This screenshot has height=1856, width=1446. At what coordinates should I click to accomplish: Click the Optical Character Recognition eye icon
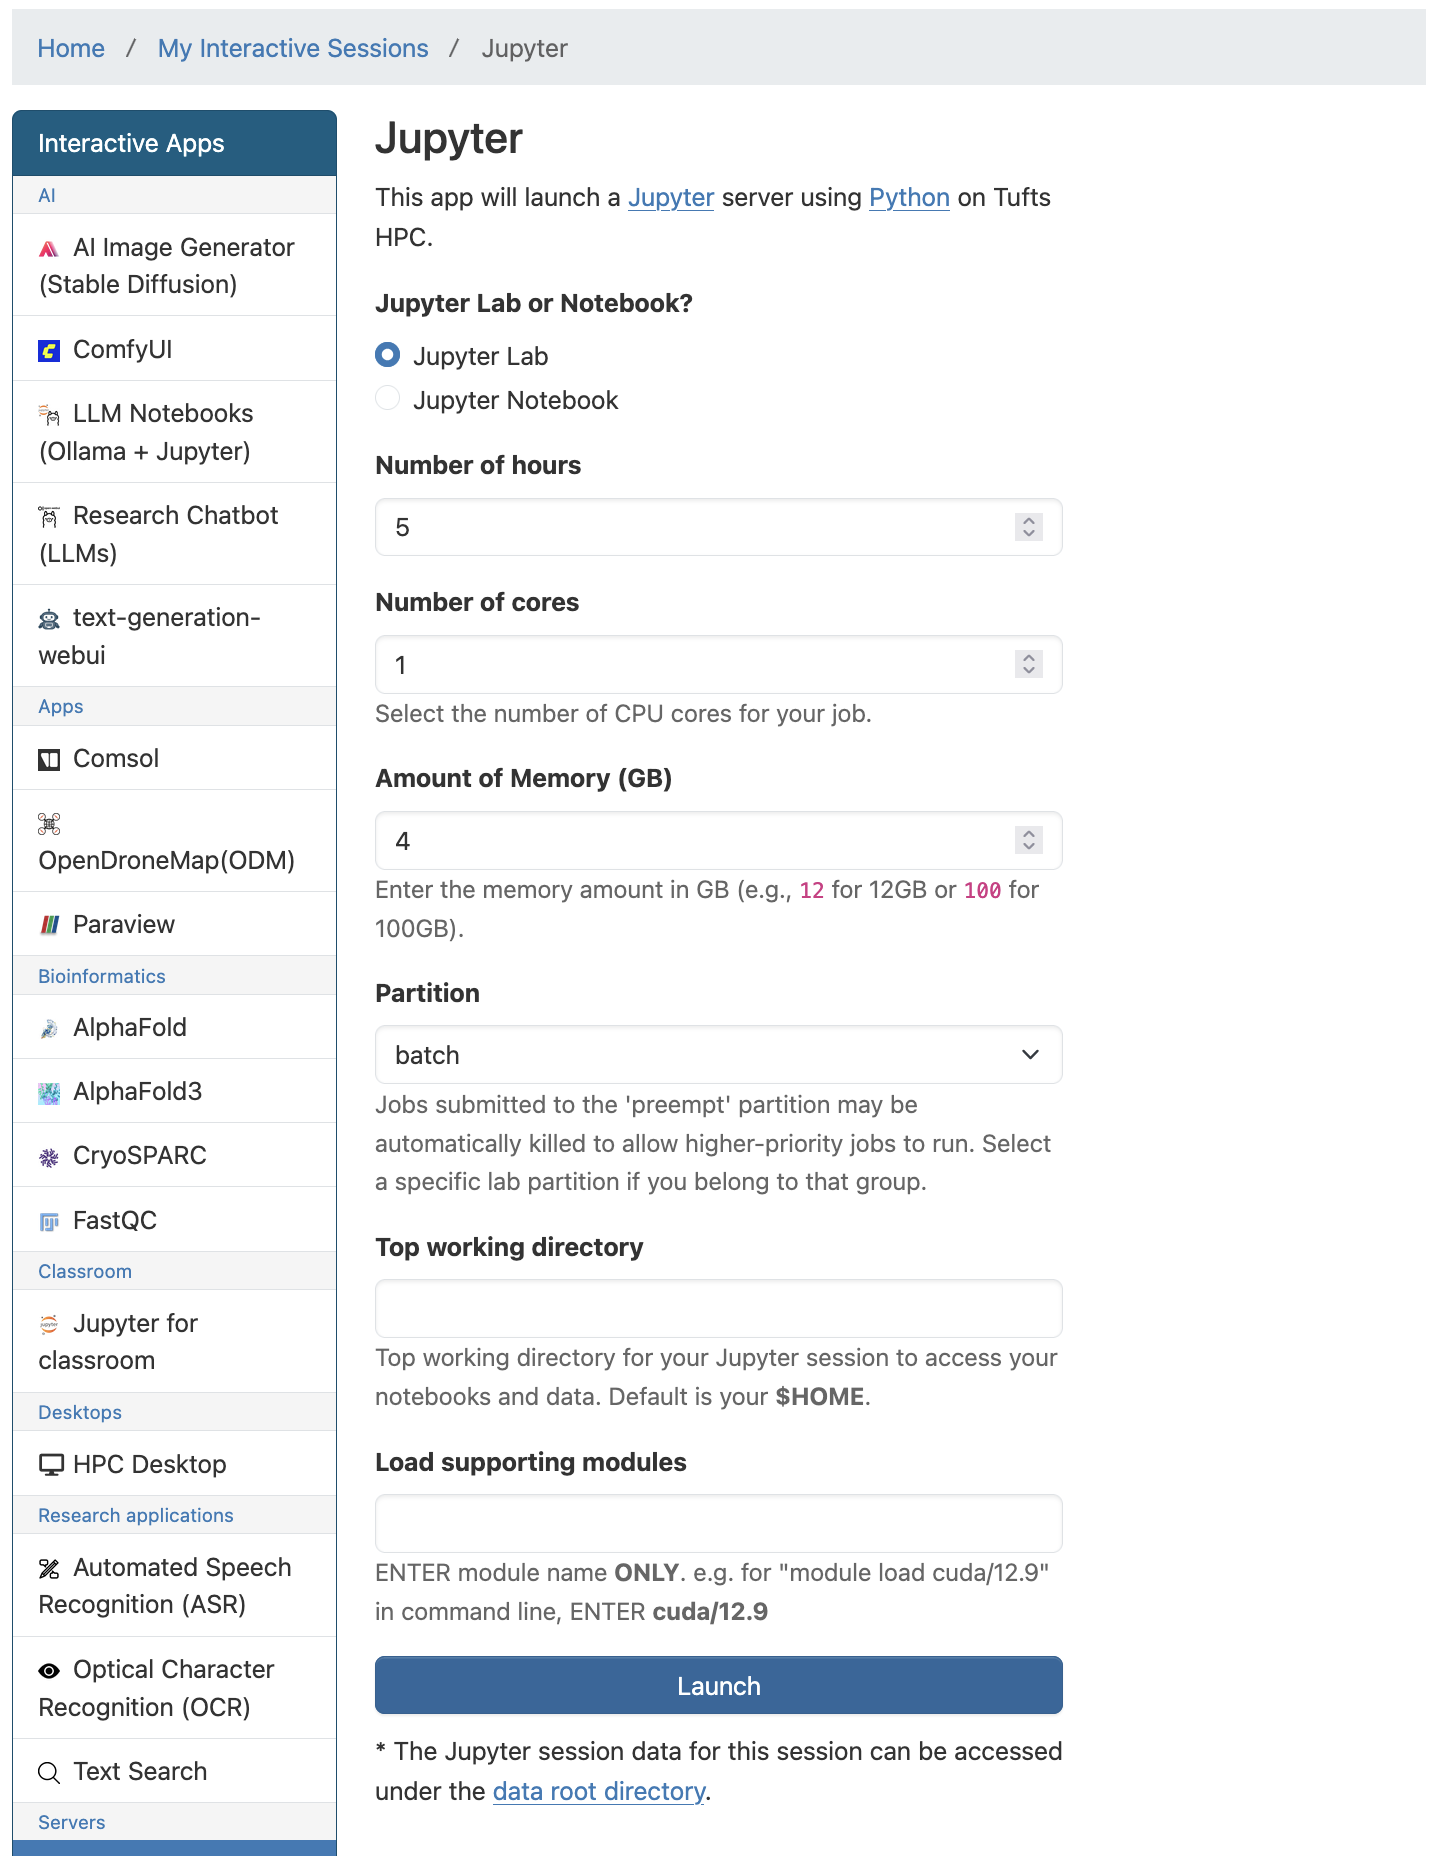tap(48, 1670)
